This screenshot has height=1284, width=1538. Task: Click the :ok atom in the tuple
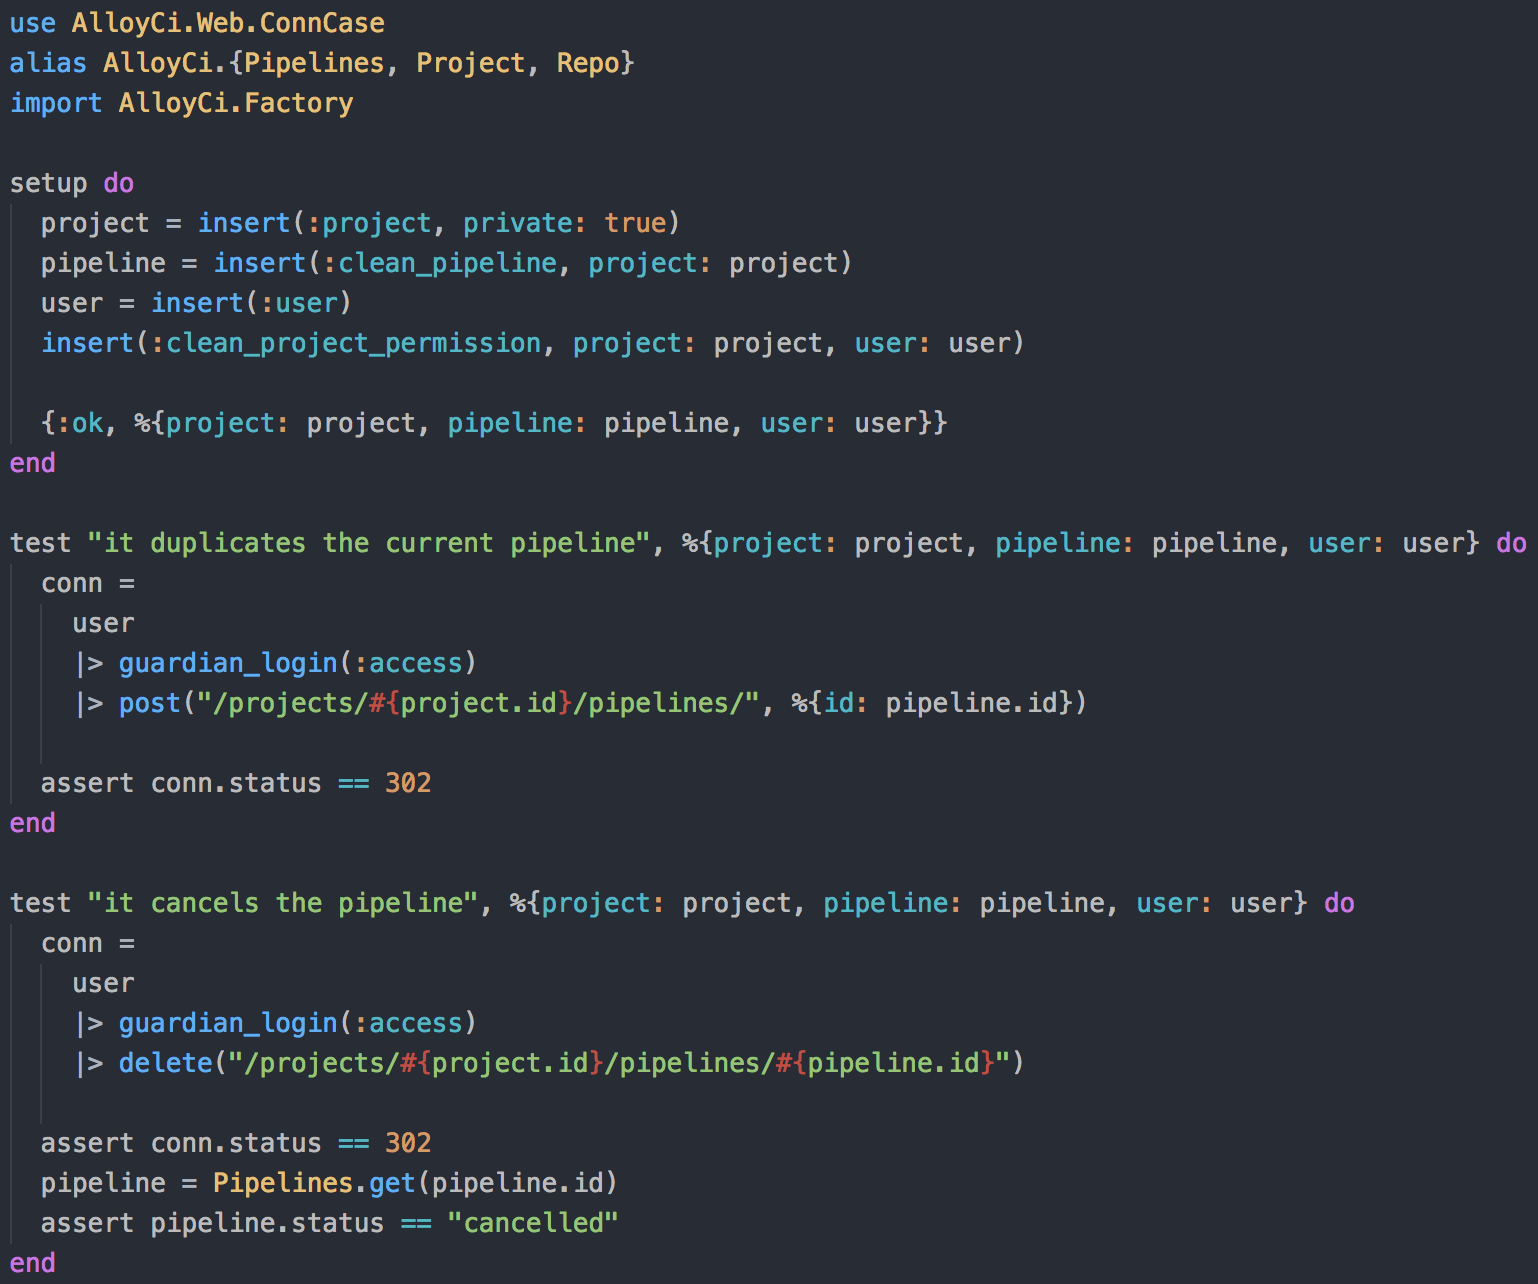(80, 423)
